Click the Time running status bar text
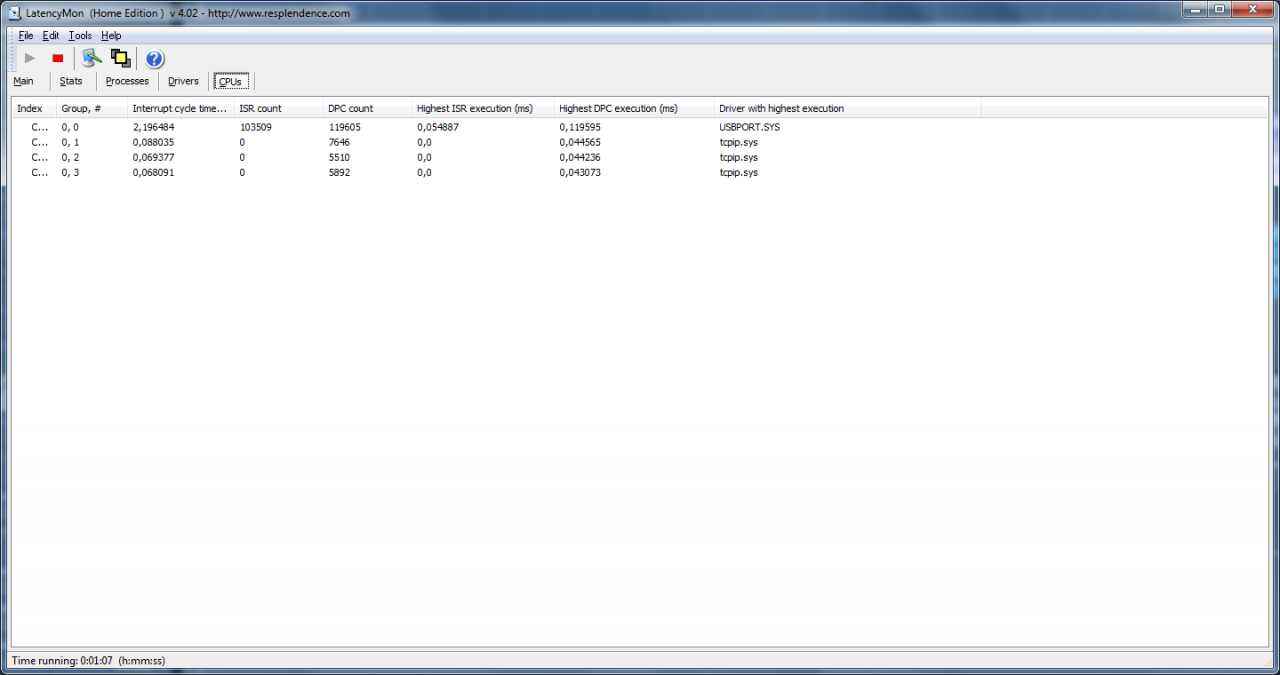Image resolution: width=1280 pixels, height=675 pixels. coord(88,661)
